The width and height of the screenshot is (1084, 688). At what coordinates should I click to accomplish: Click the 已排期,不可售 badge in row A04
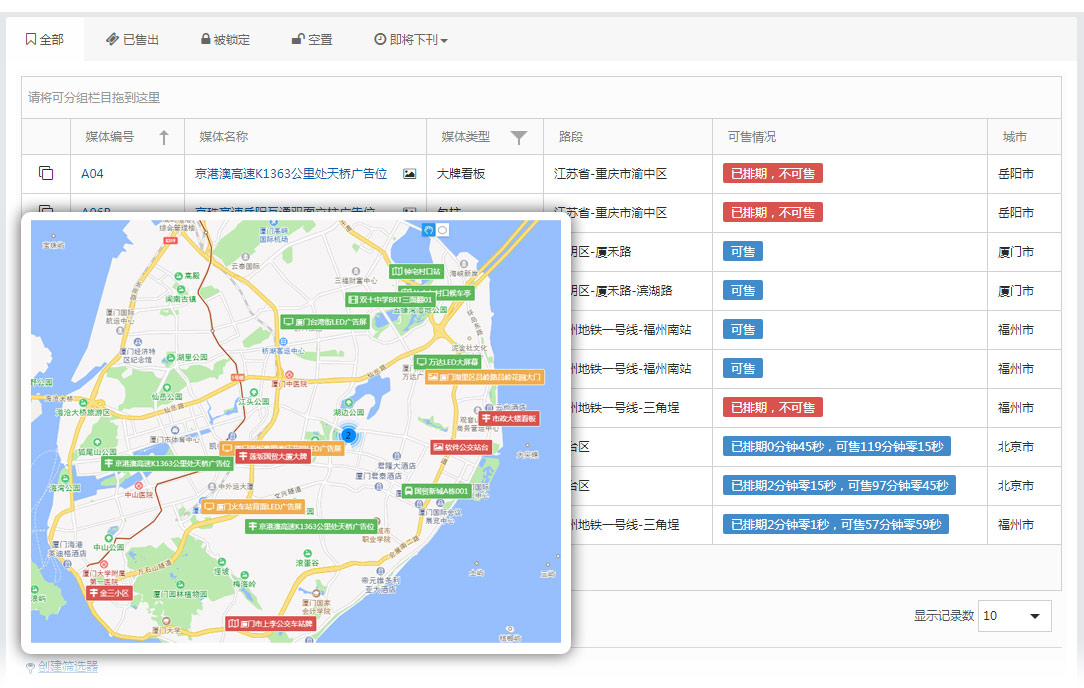[772, 174]
